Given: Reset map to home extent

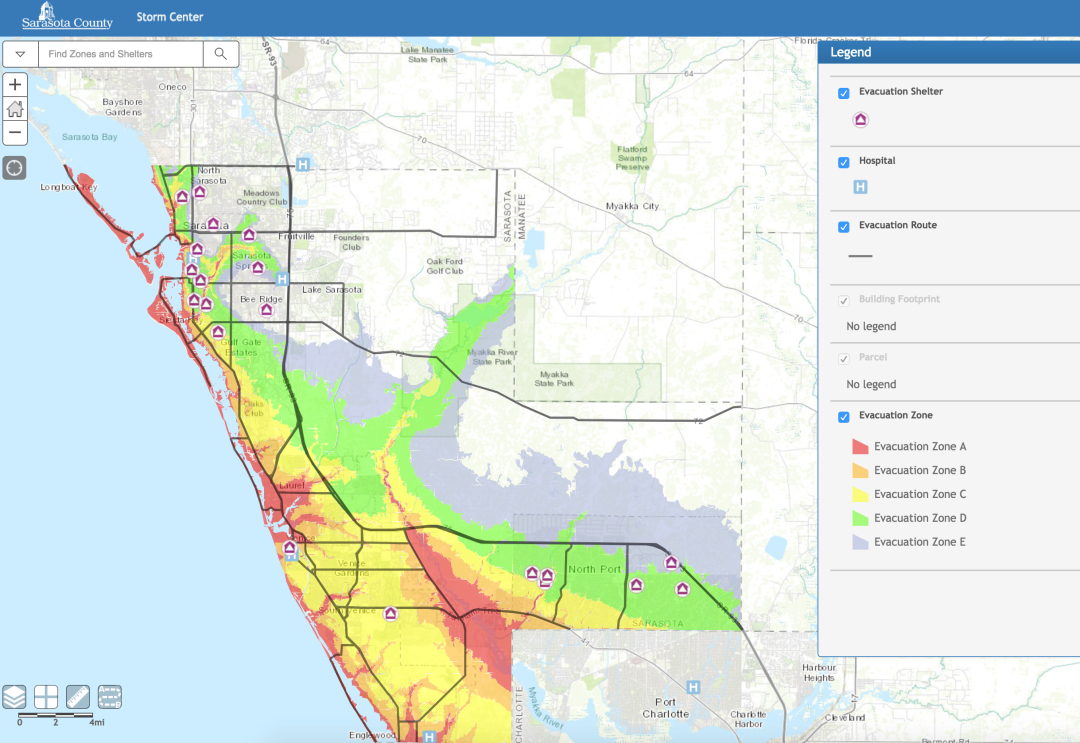Looking at the screenshot, I should pos(15,109).
